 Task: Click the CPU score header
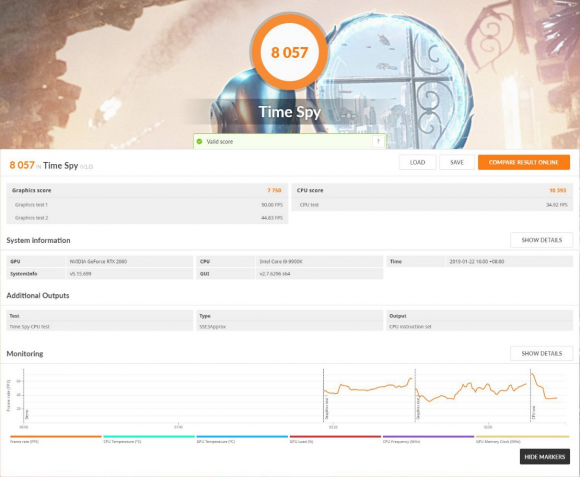coord(310,190)
